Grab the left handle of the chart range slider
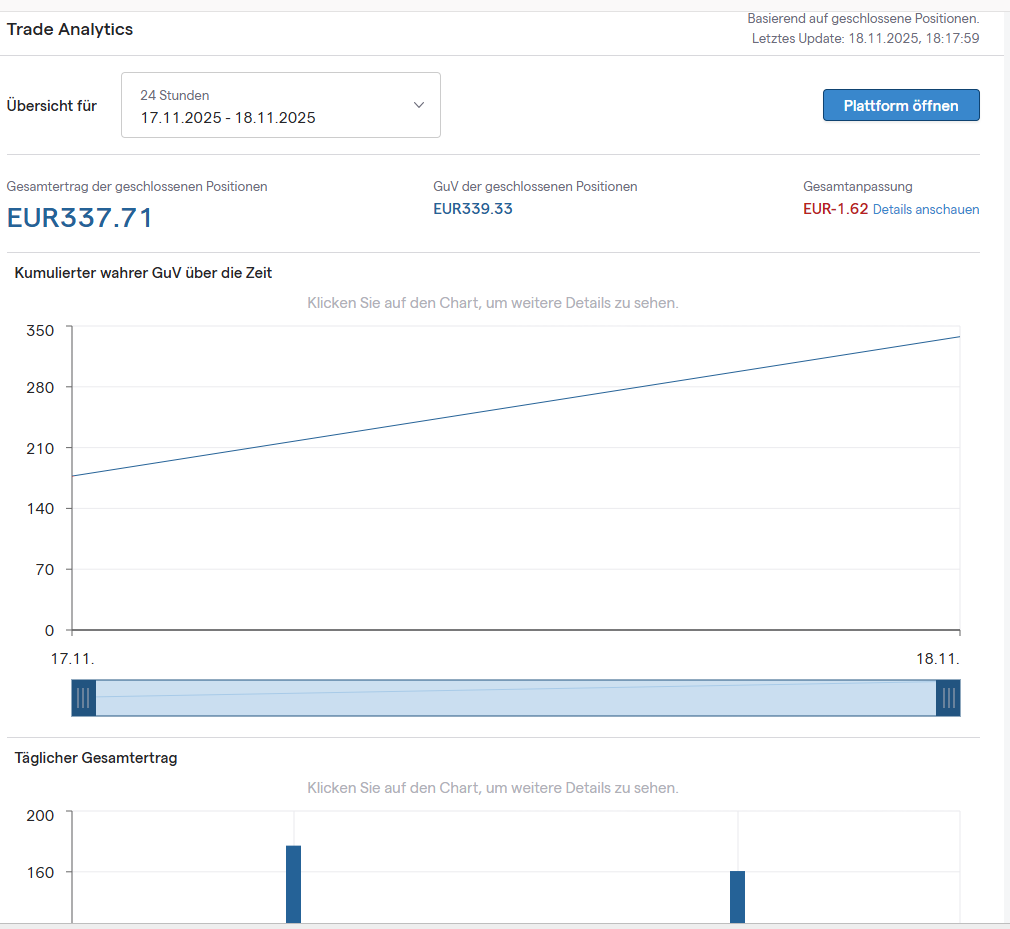Viewport: 1010px width, 929px height. click(x=83, y=698)
